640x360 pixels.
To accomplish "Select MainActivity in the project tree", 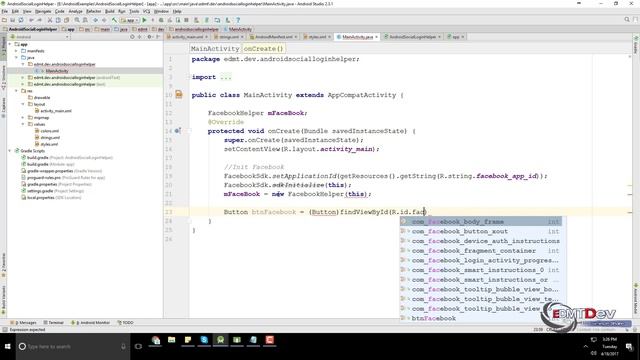I will click(x=57, y=71).
